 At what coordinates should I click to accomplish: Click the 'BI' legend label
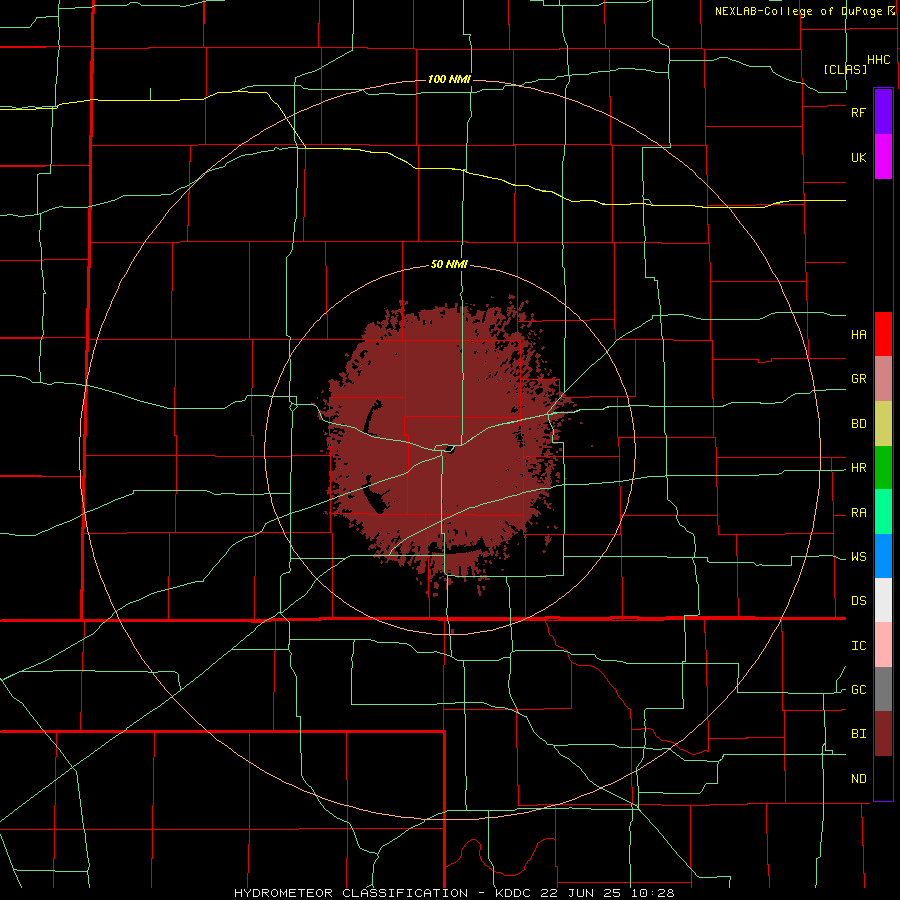point(859,734)
